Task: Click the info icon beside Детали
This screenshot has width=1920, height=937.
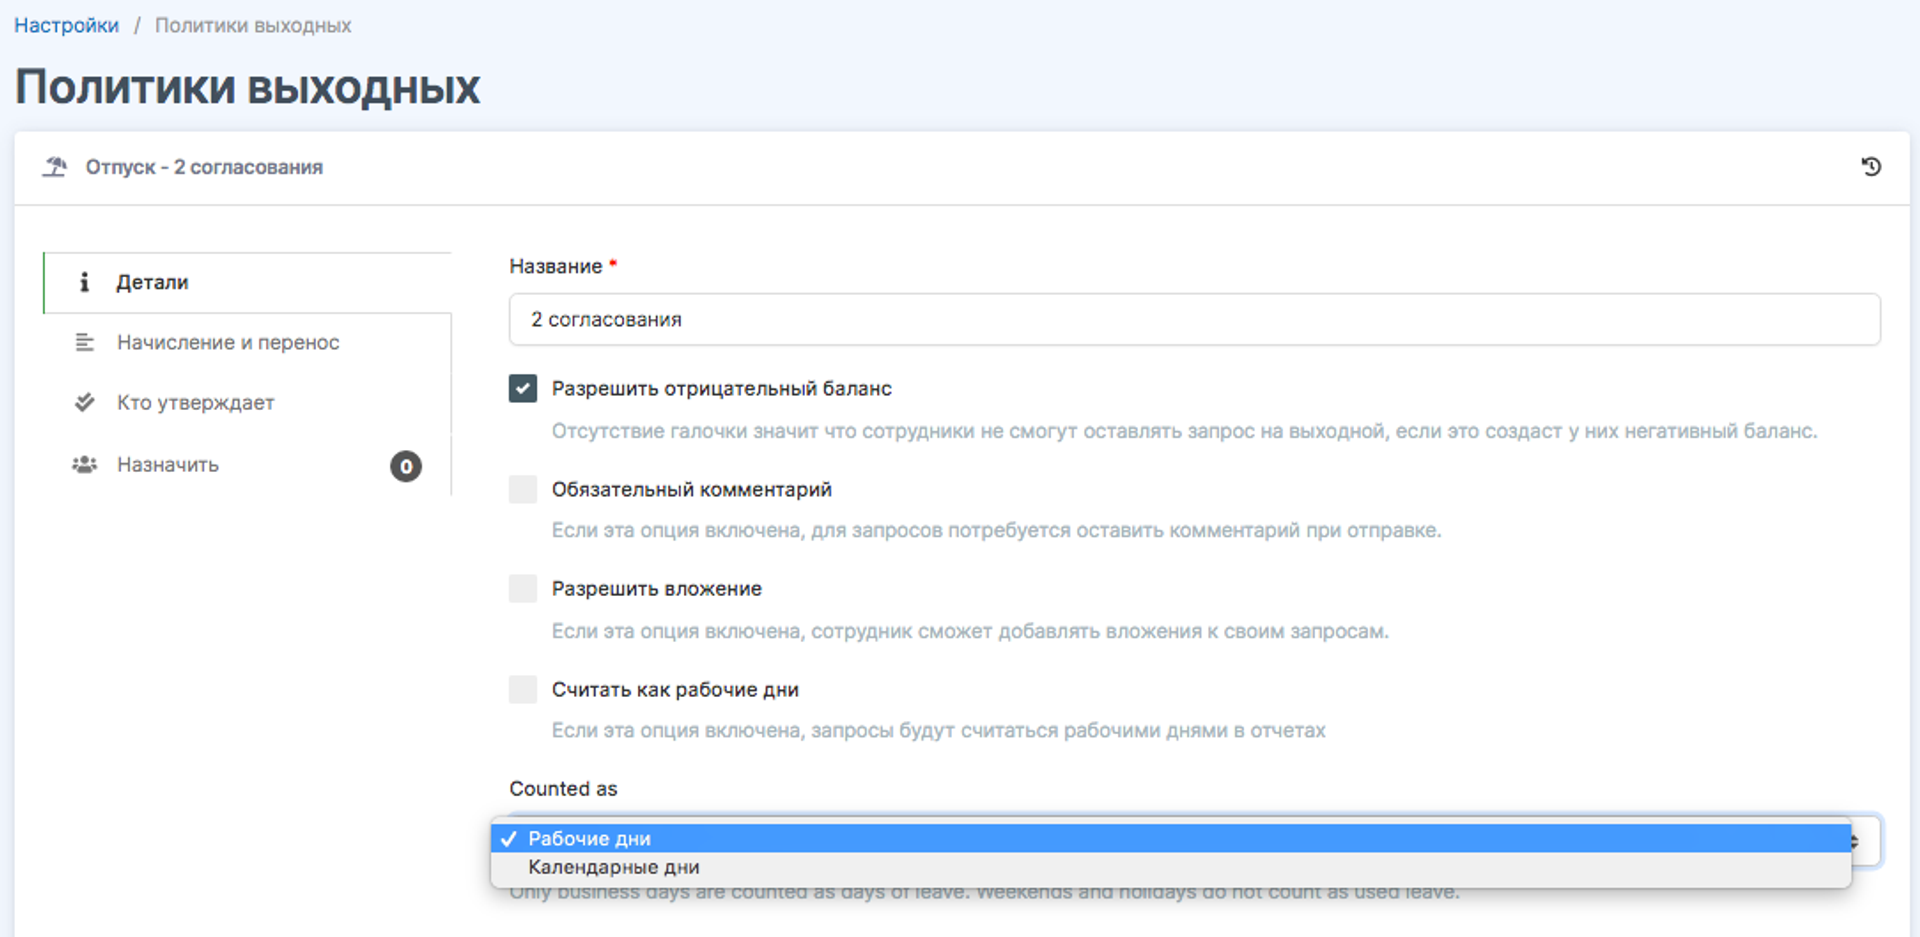Action: pos(84,282)
